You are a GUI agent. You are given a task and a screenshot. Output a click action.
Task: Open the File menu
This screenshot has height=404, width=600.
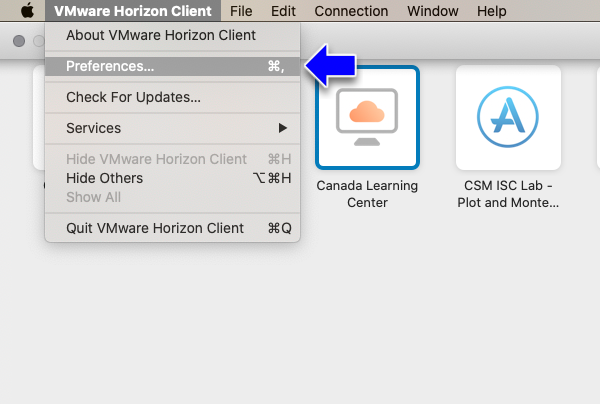[241, 11]
